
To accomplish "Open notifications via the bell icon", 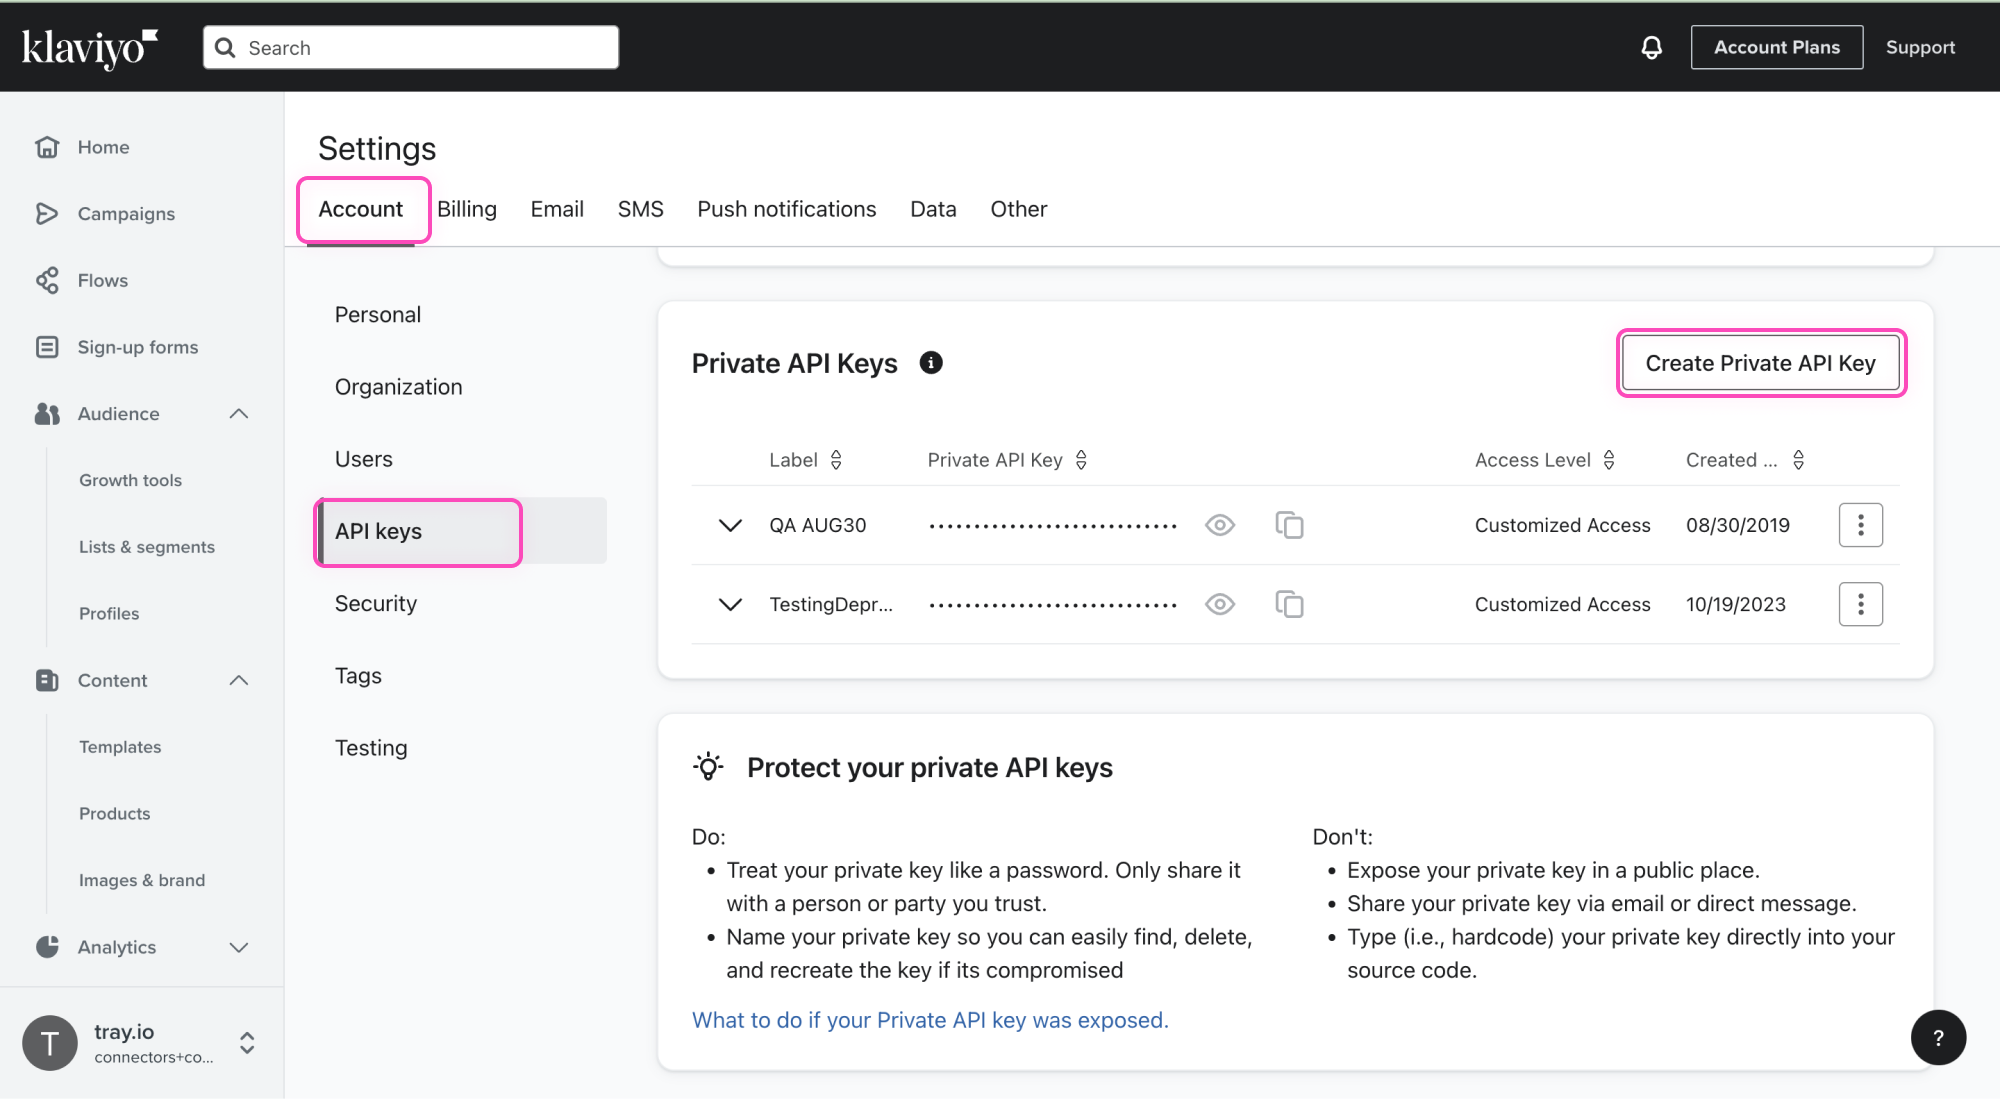I will pos(1651,47).
